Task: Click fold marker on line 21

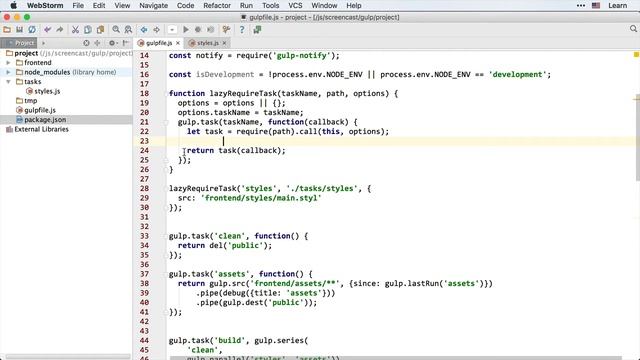Action: point(166,122)
